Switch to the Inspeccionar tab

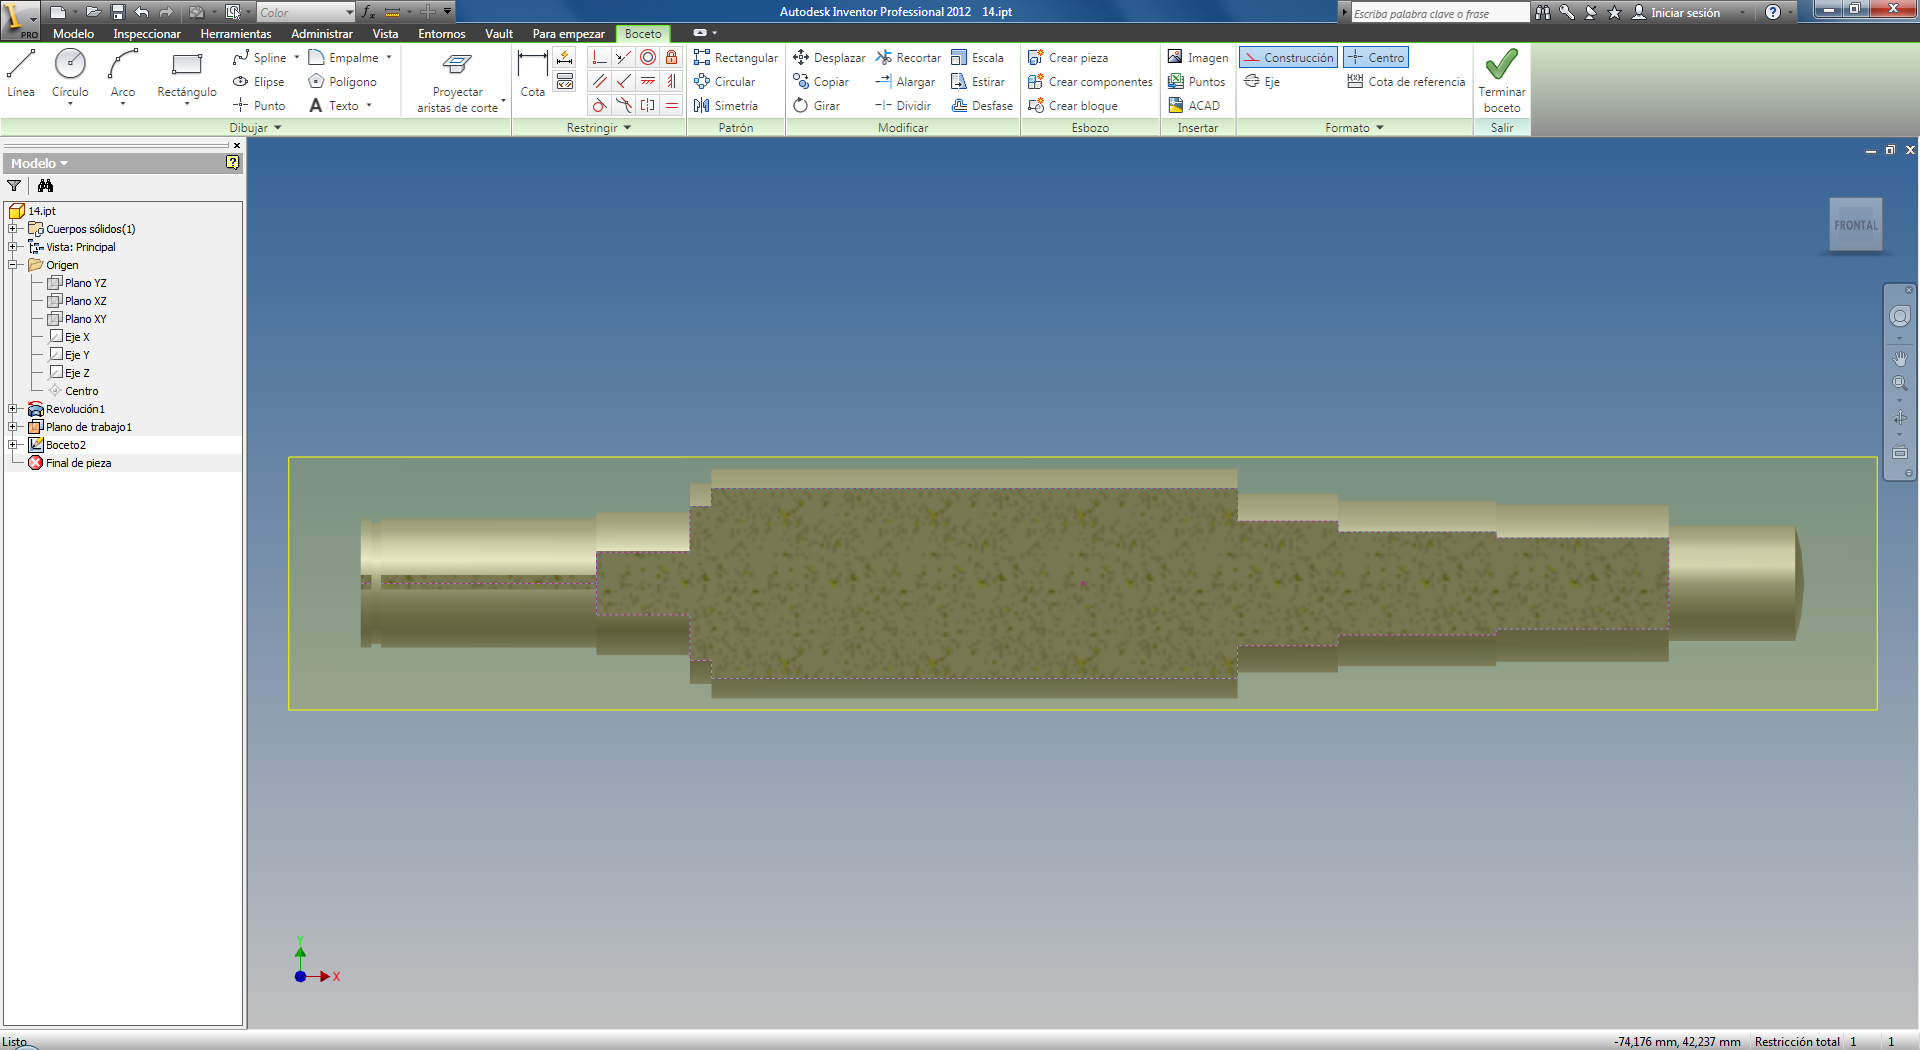click(147, 34)
